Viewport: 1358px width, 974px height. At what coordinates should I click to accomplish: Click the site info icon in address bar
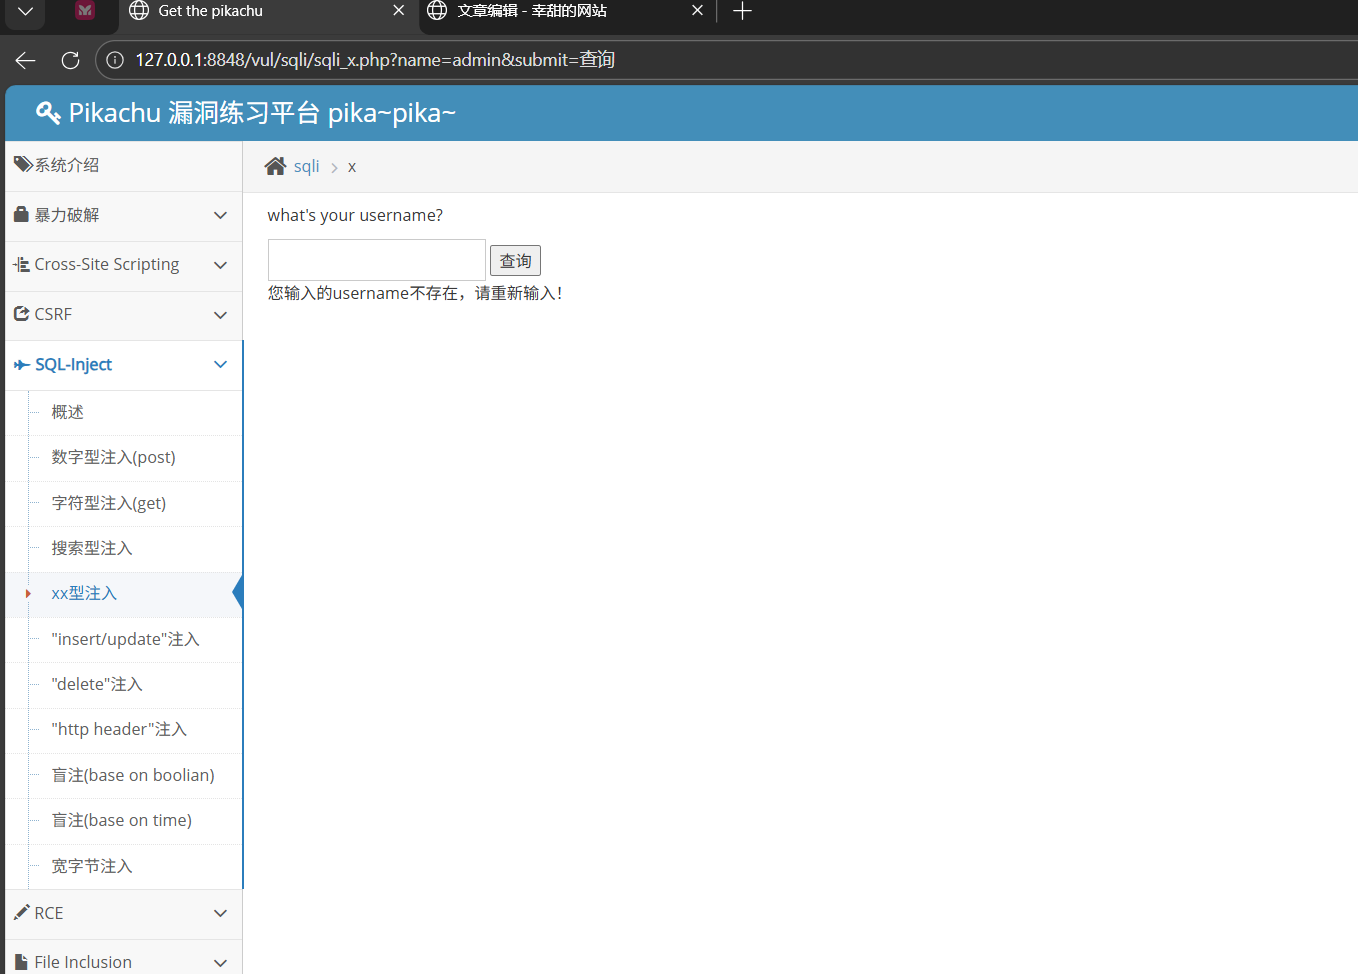coord(115,60)
